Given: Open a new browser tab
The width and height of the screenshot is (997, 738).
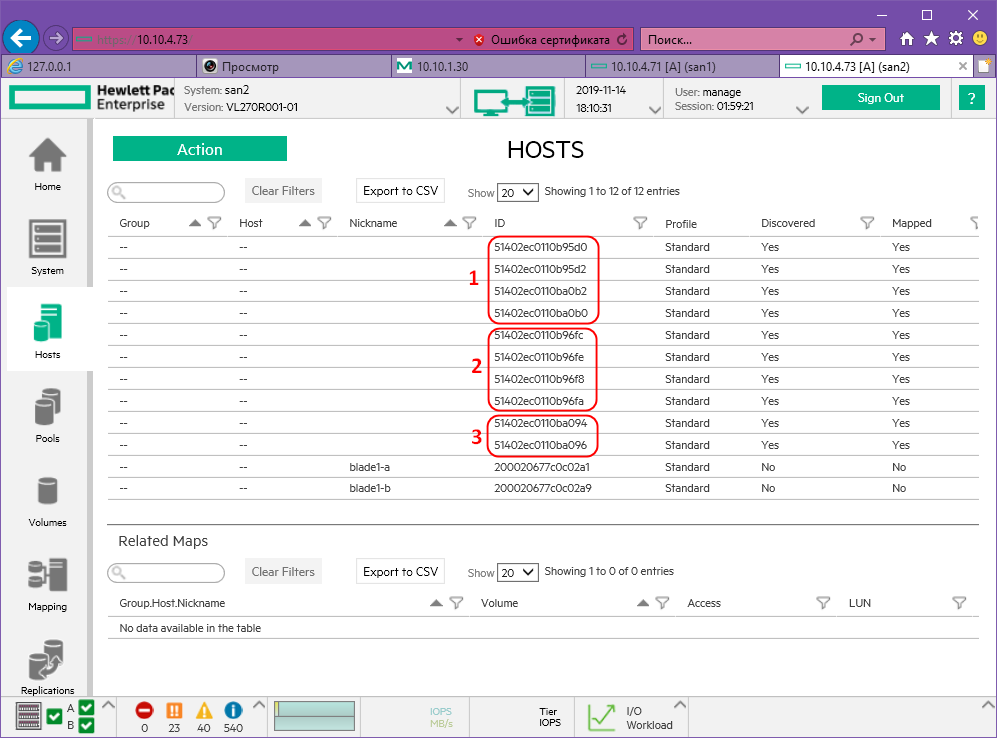Looking at the screenshot, I should 984,66.
